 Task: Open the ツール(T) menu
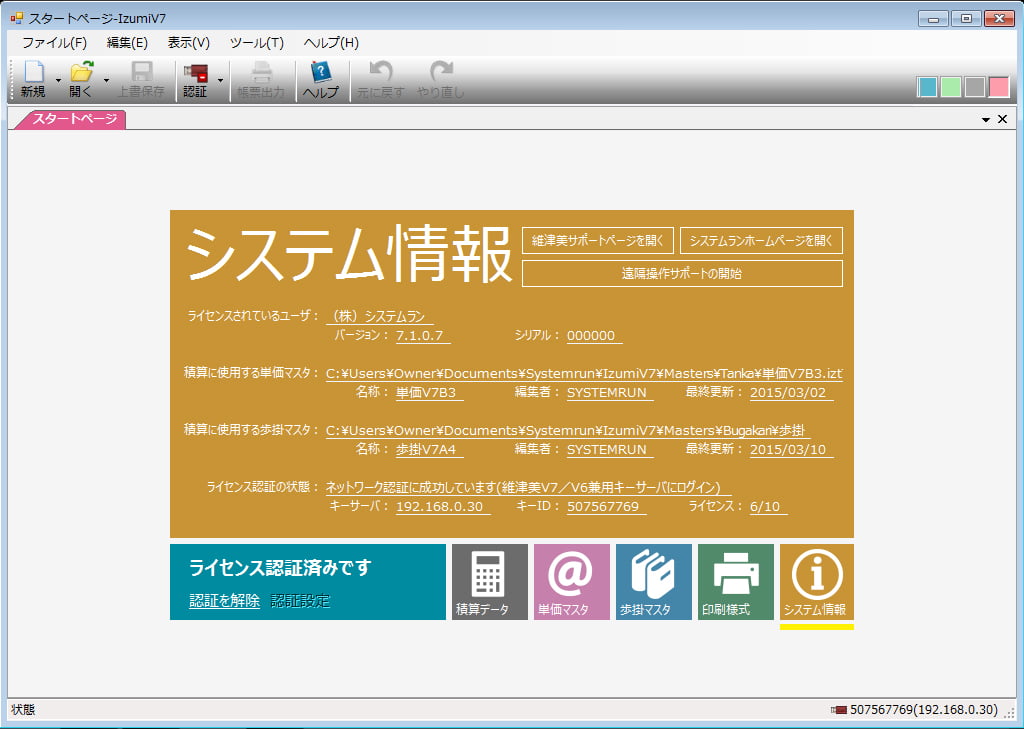pos(257,43)
